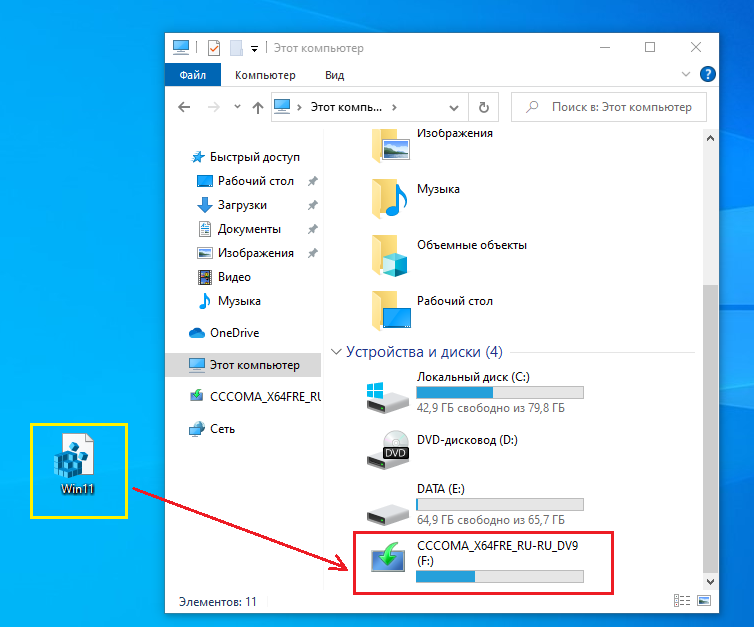Click pin icon next to Документы

click(313, 229)
